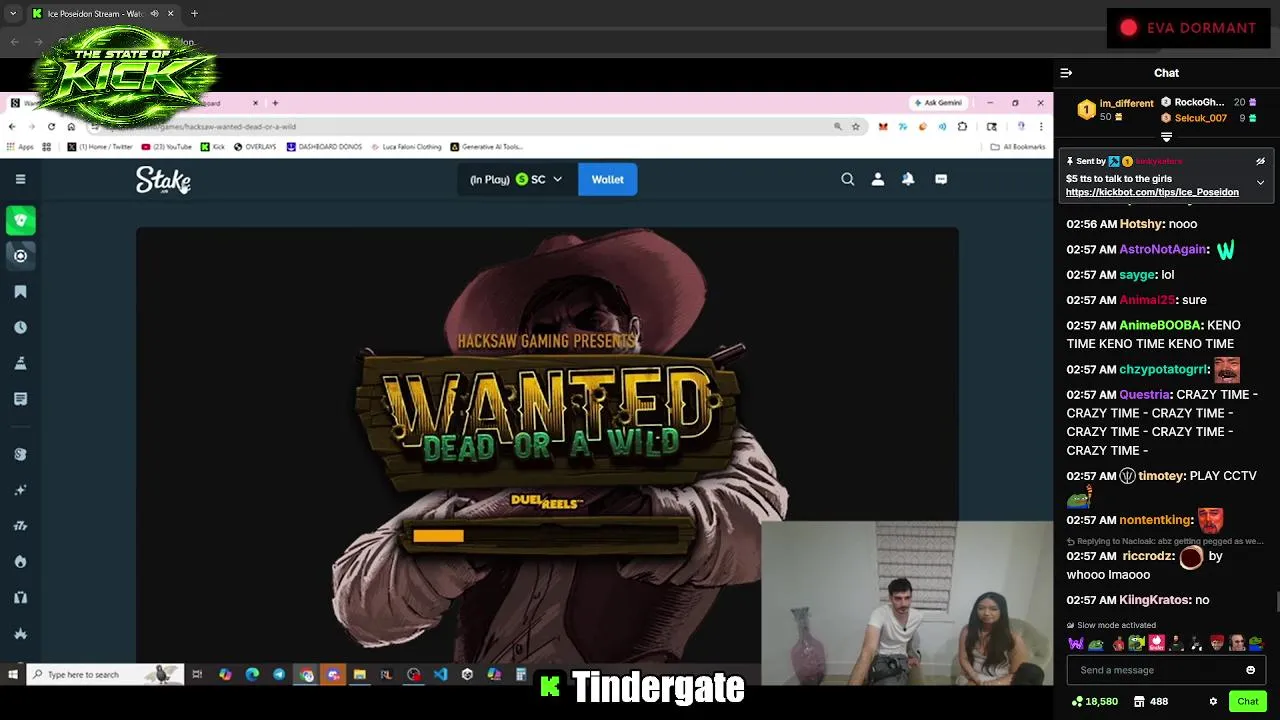Open the Stake user profile icon
The height and width of the screenshot is (720, 1280).
pos(878,179)
